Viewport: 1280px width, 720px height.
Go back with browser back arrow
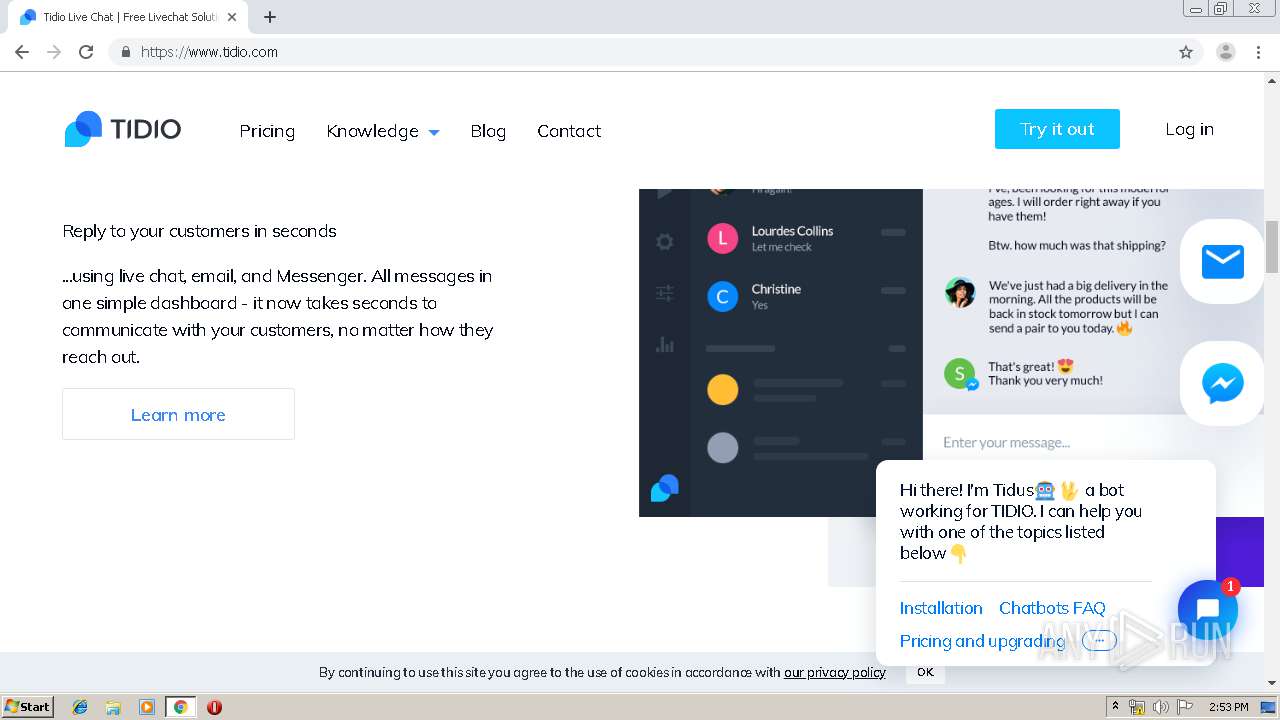point(22,52)
